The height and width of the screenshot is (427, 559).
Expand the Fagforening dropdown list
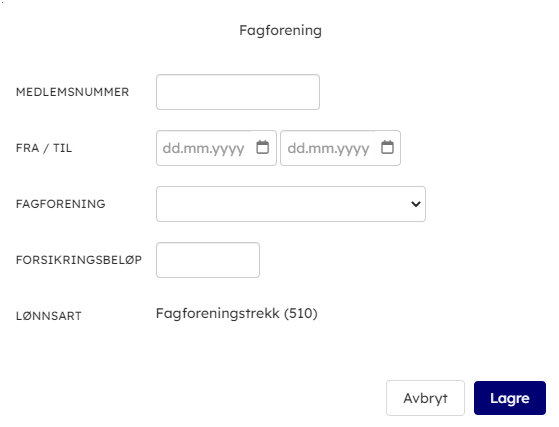click(291, 204)
